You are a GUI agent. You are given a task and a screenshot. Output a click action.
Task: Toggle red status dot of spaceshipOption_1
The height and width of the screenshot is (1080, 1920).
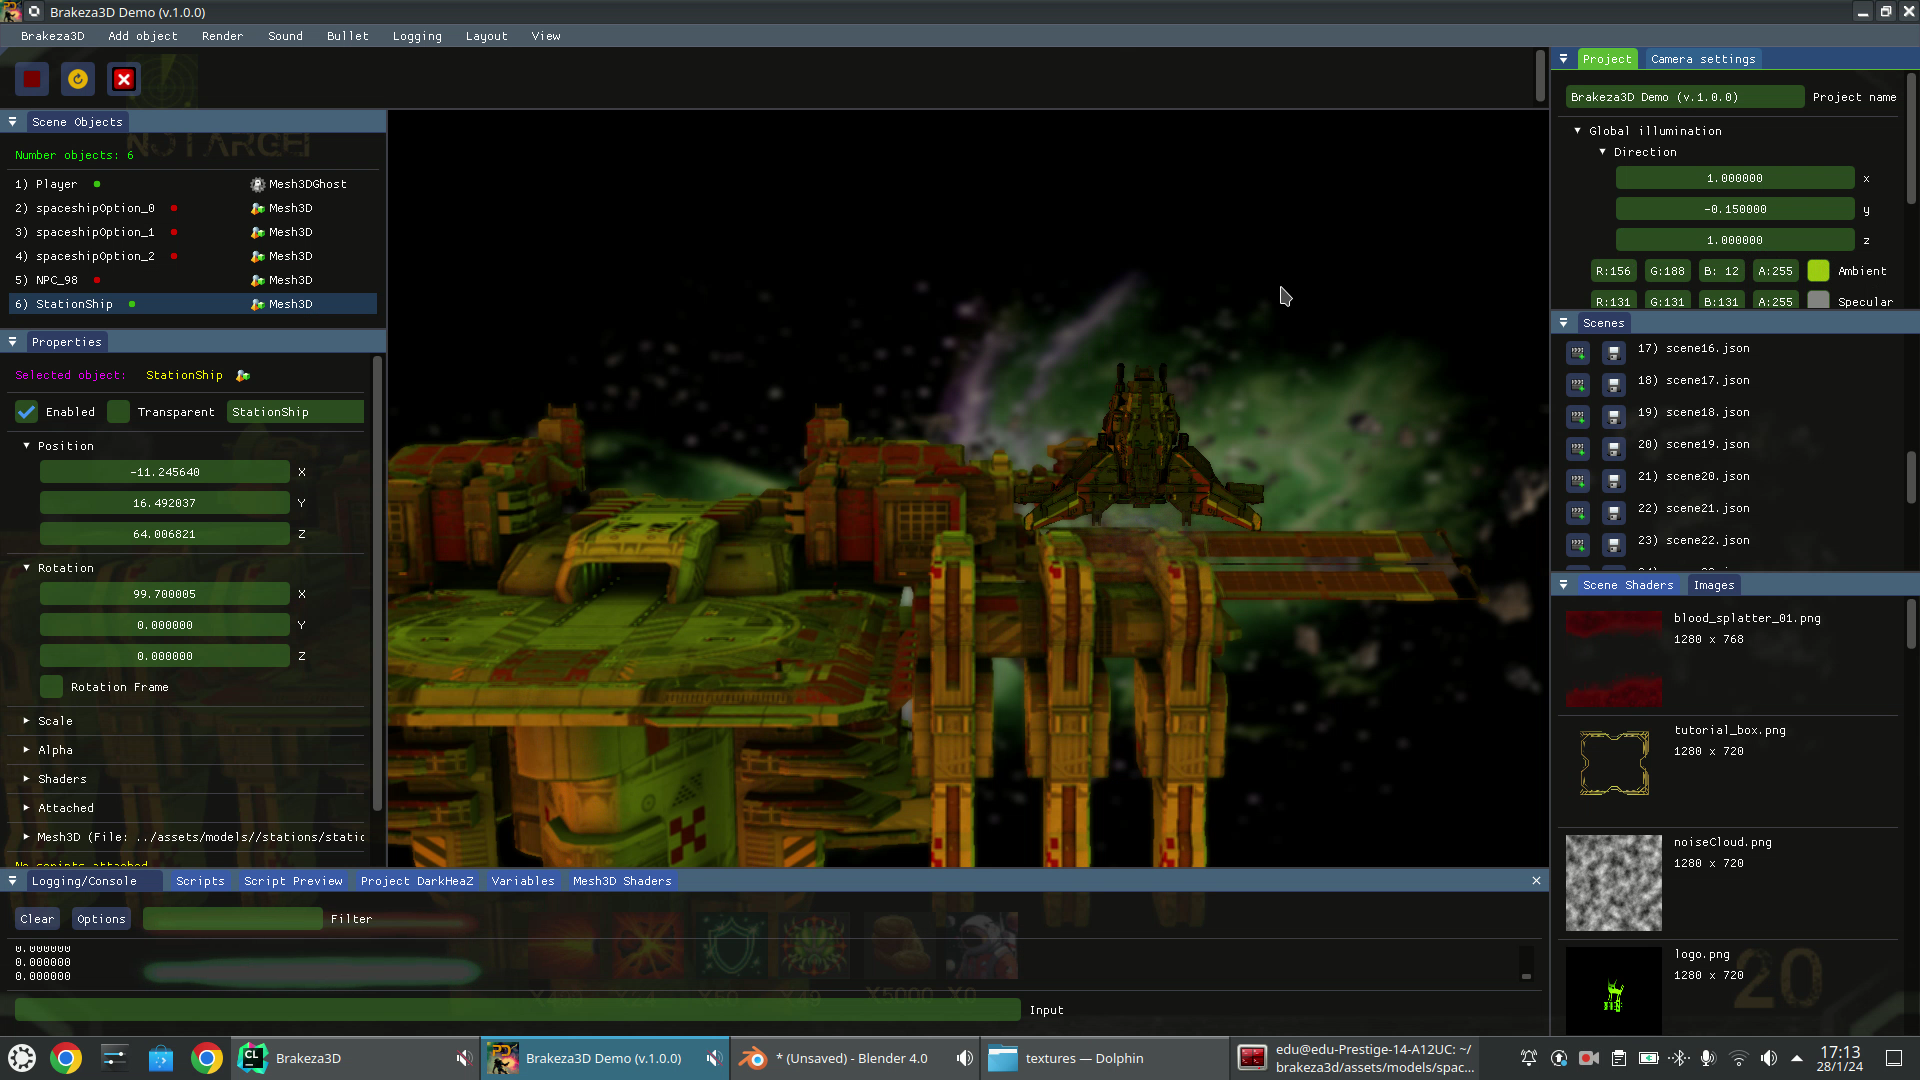click(x=174, y=232)
